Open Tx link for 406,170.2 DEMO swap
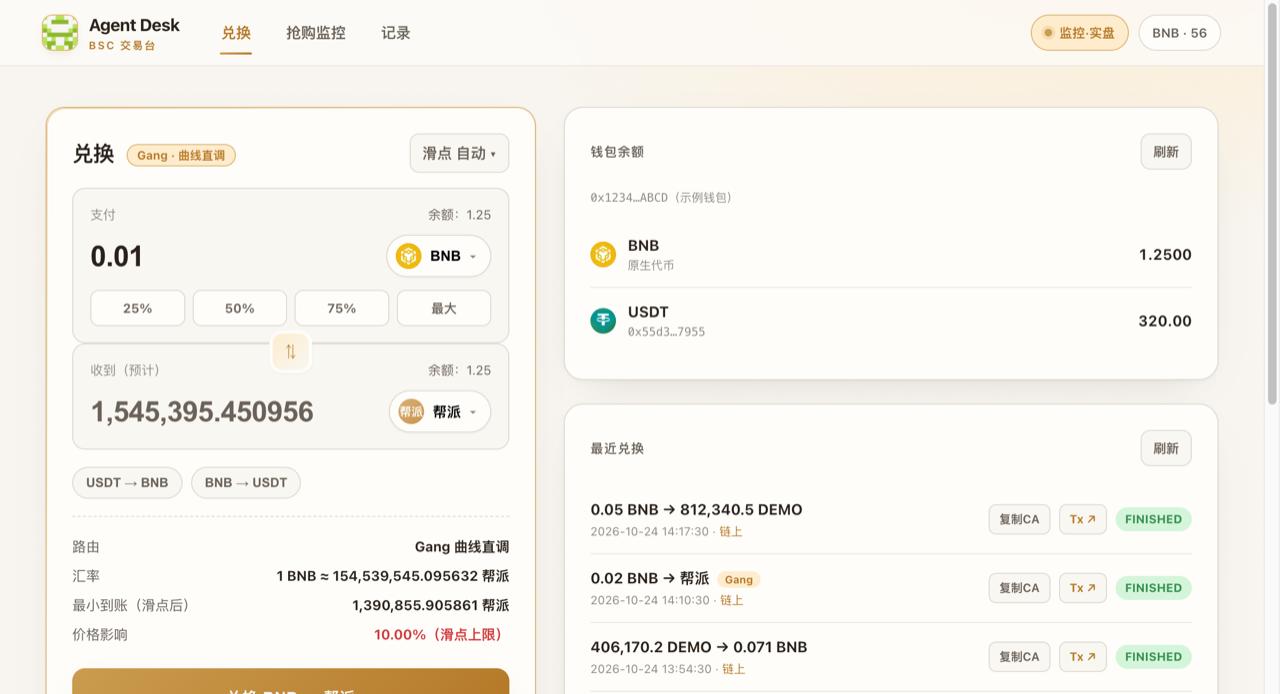 pyautogui.click(x=1083, y=657)
